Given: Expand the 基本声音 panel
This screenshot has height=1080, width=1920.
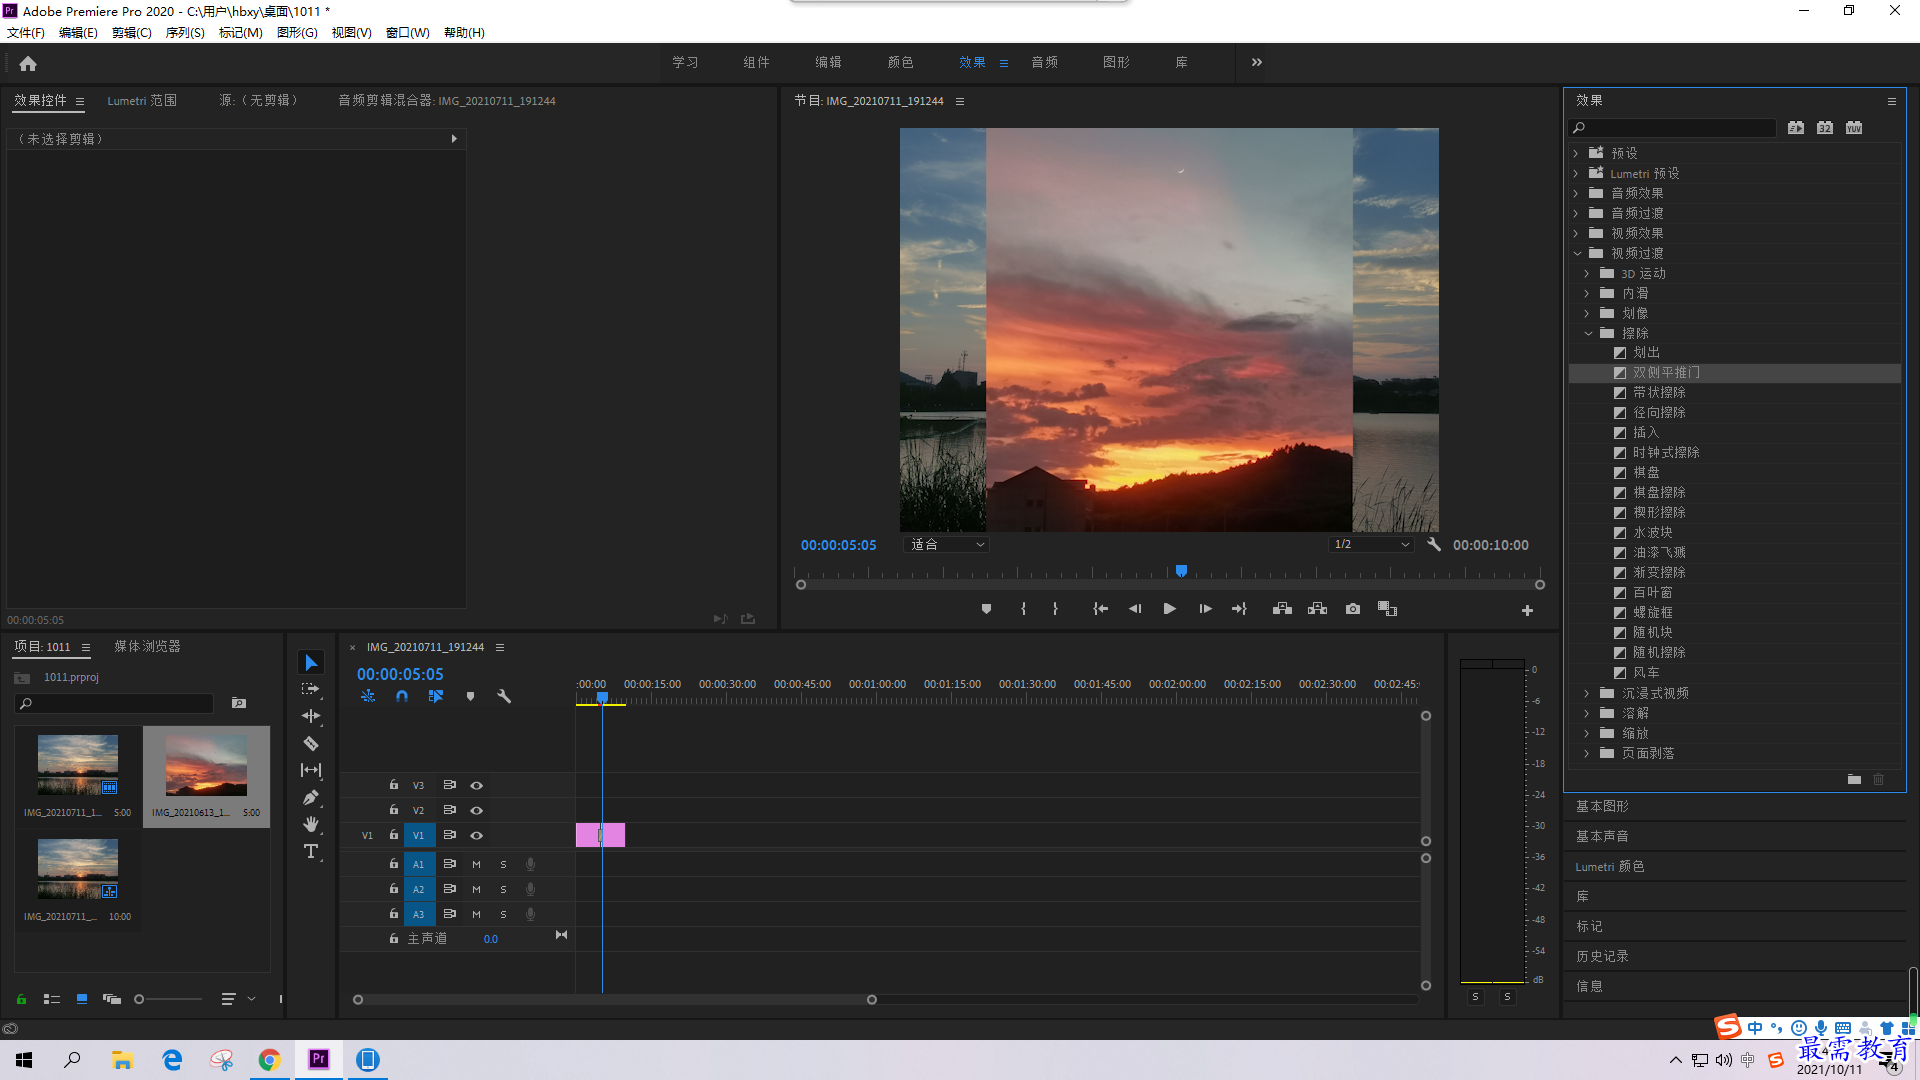Looking at the screenshot, I should pyautogui.click(x=1602, y=836).
